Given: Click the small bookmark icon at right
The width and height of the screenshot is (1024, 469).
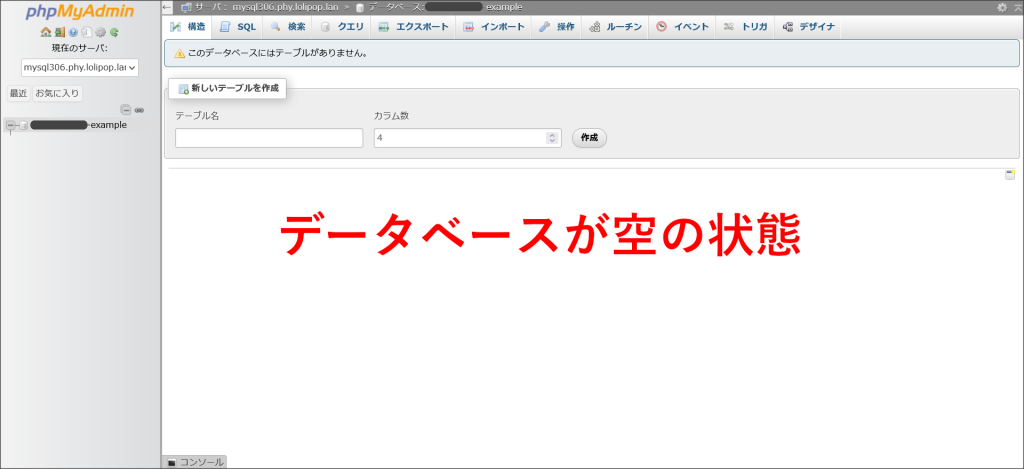Looking at the screenshot, I should coord(1010,174).
